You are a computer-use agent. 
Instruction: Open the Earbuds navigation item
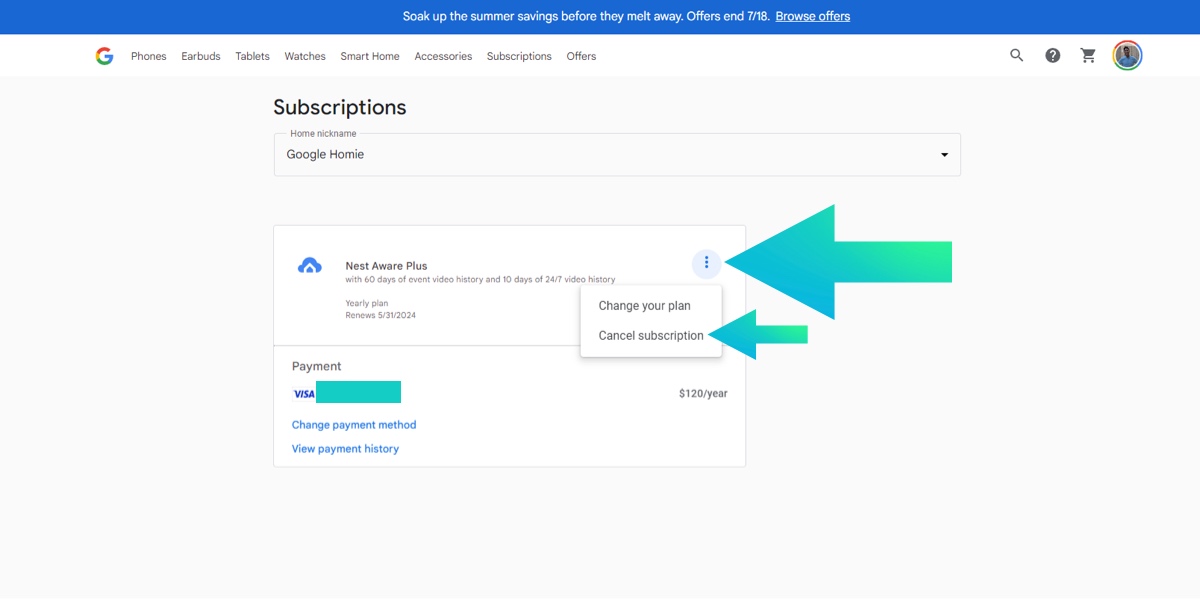(x=201, y=57)
